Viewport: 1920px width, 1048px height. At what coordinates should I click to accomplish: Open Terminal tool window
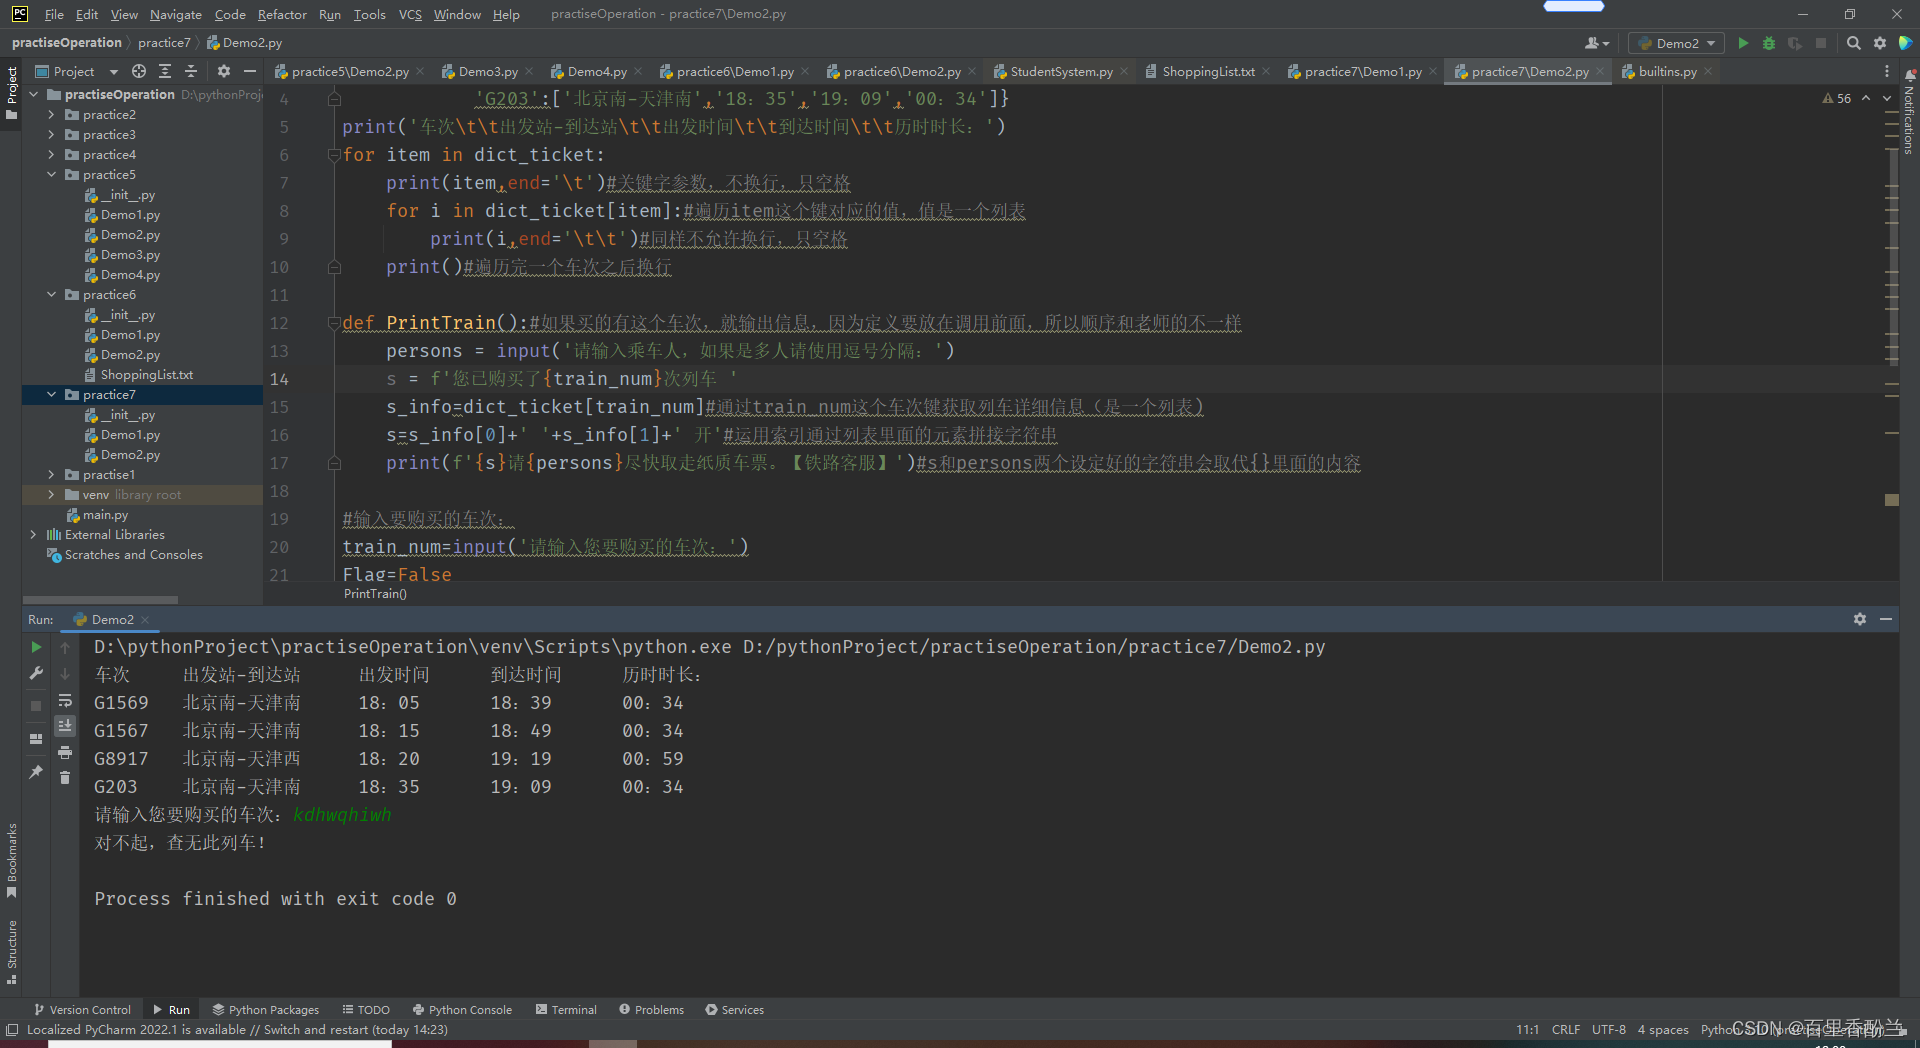point(566,1010)
